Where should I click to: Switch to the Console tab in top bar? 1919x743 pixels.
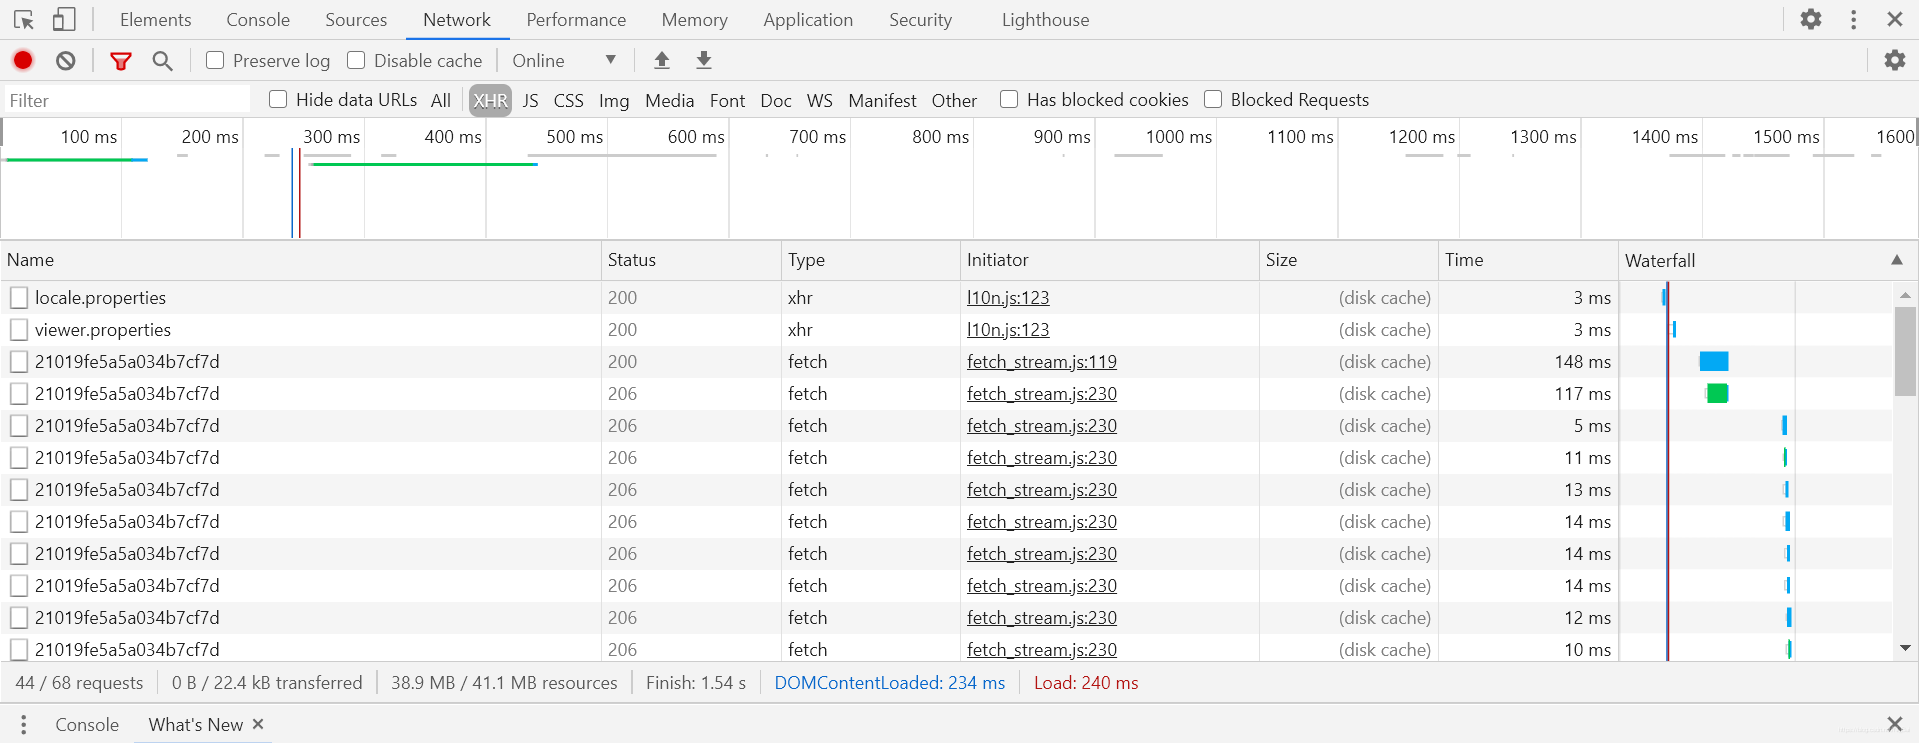258,20
